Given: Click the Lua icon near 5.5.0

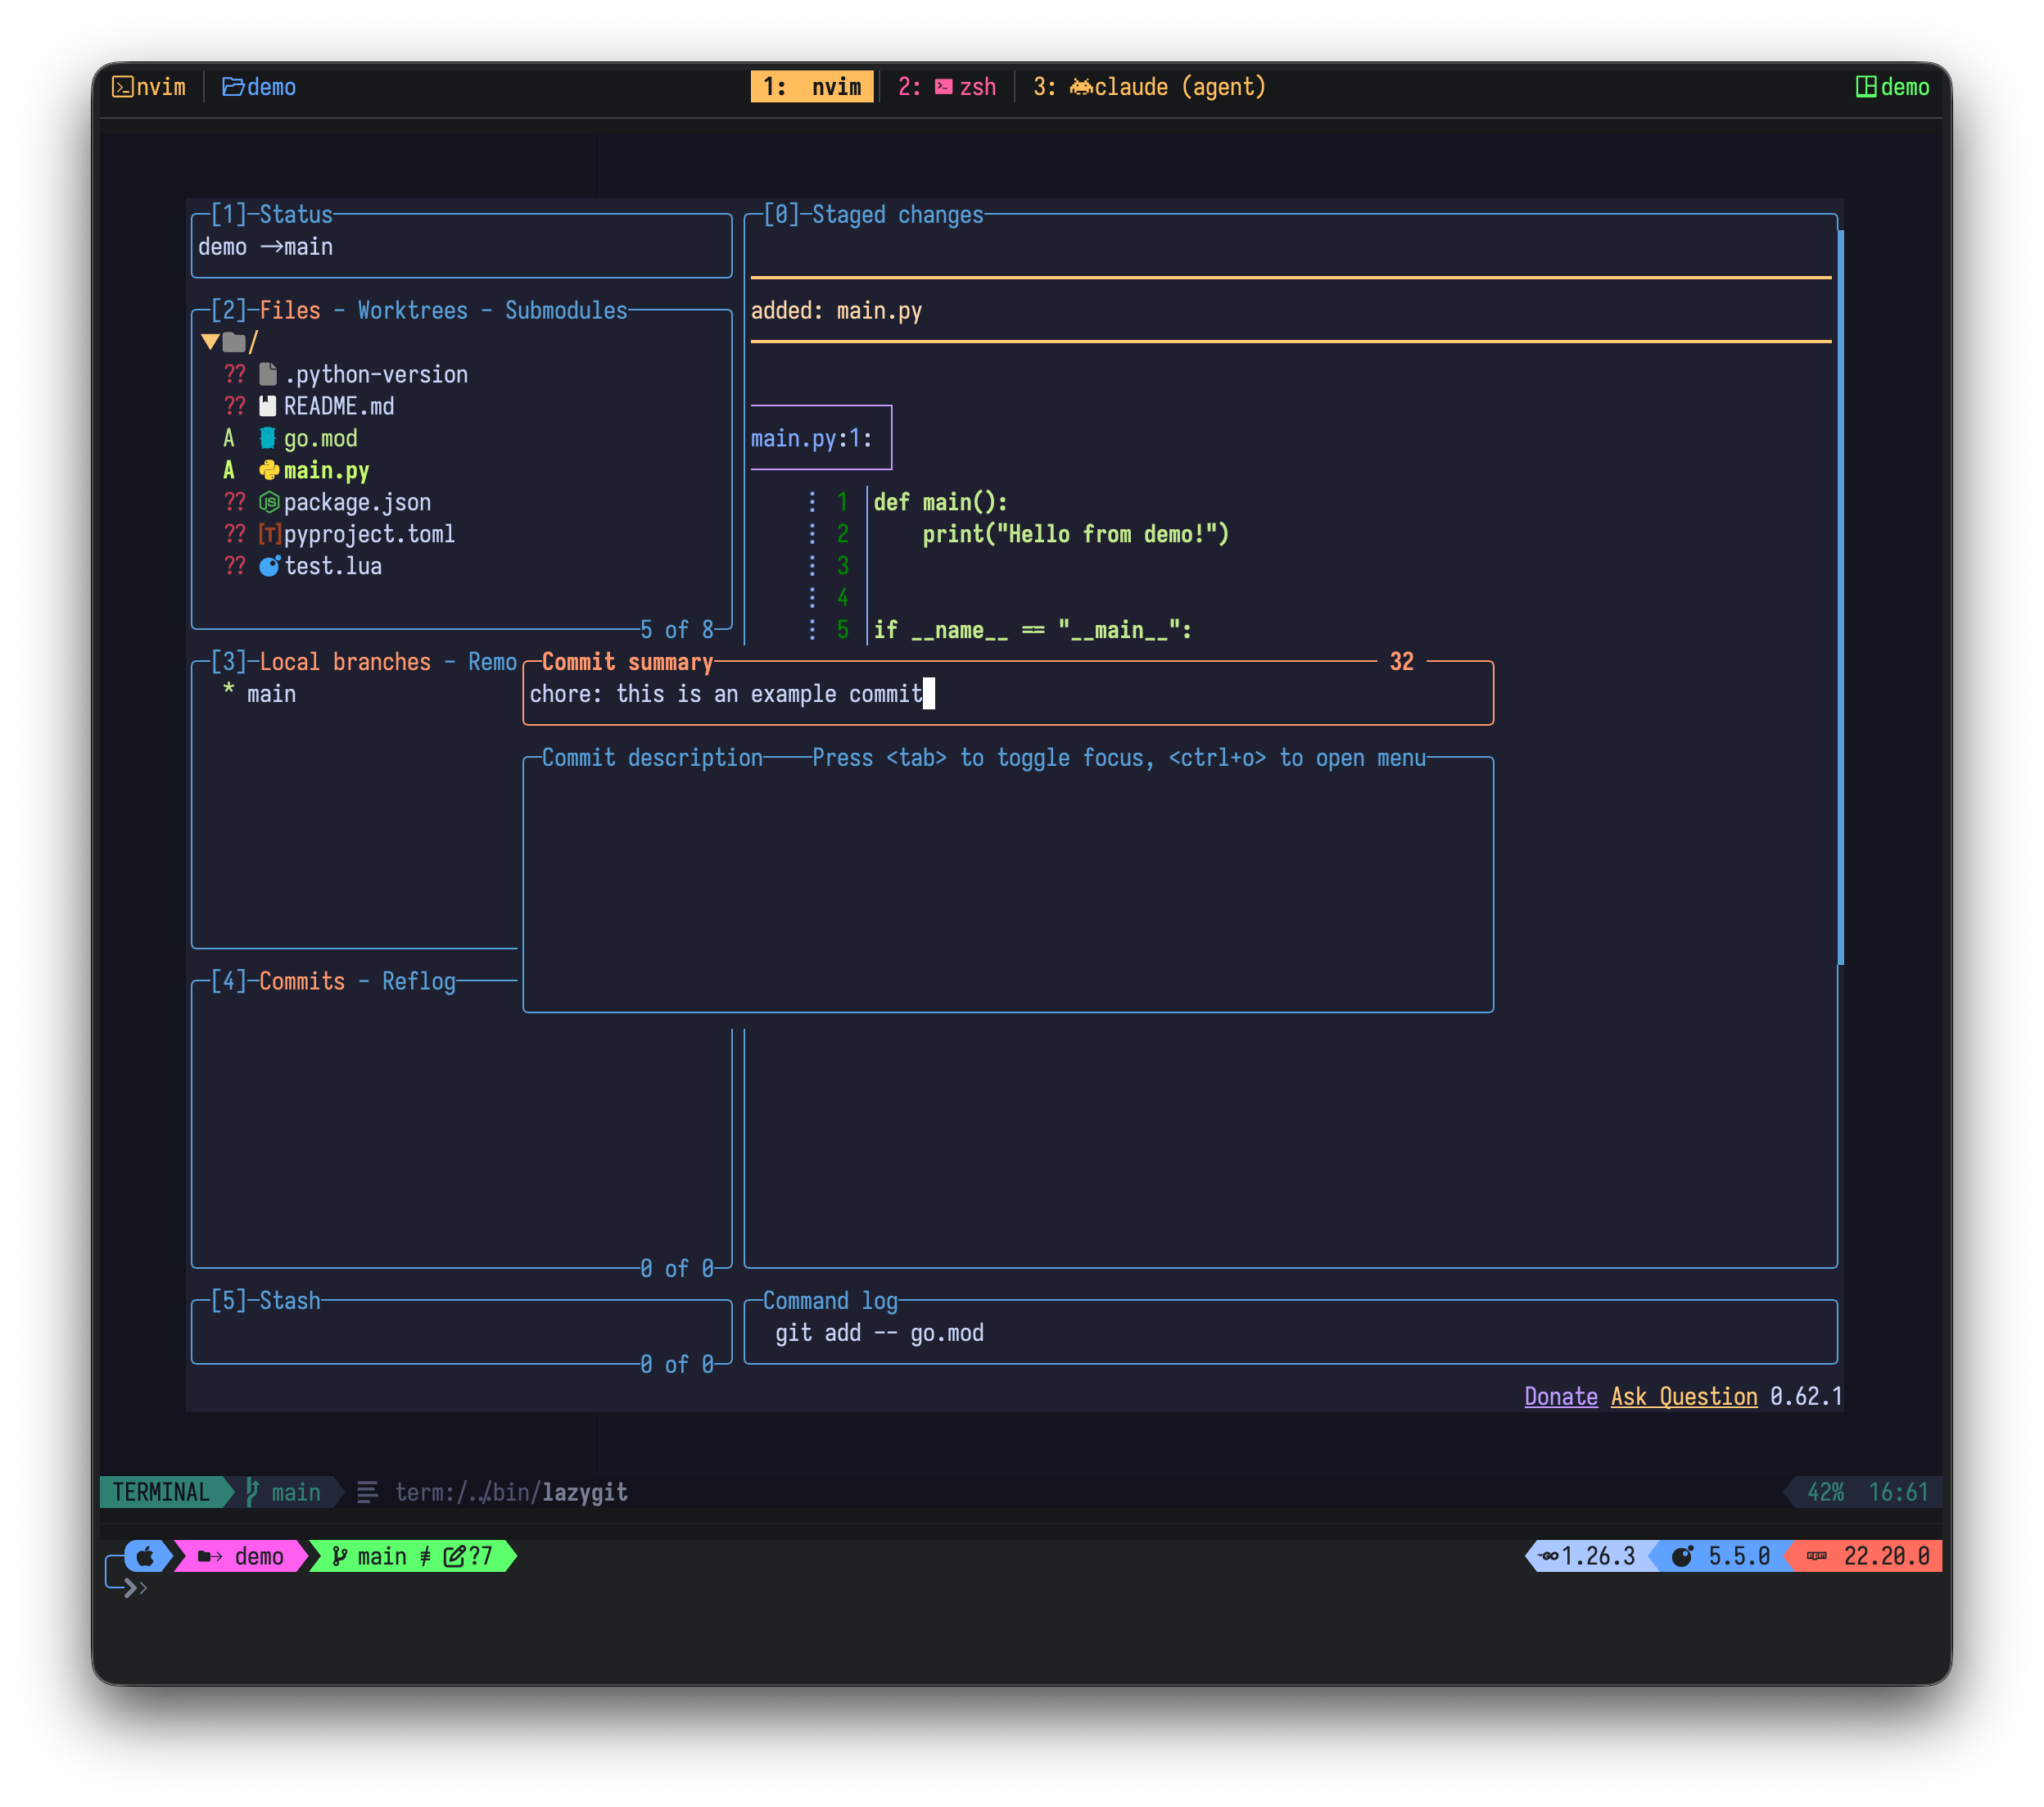Looking at the screenshot, I should pos(1683,1556).
